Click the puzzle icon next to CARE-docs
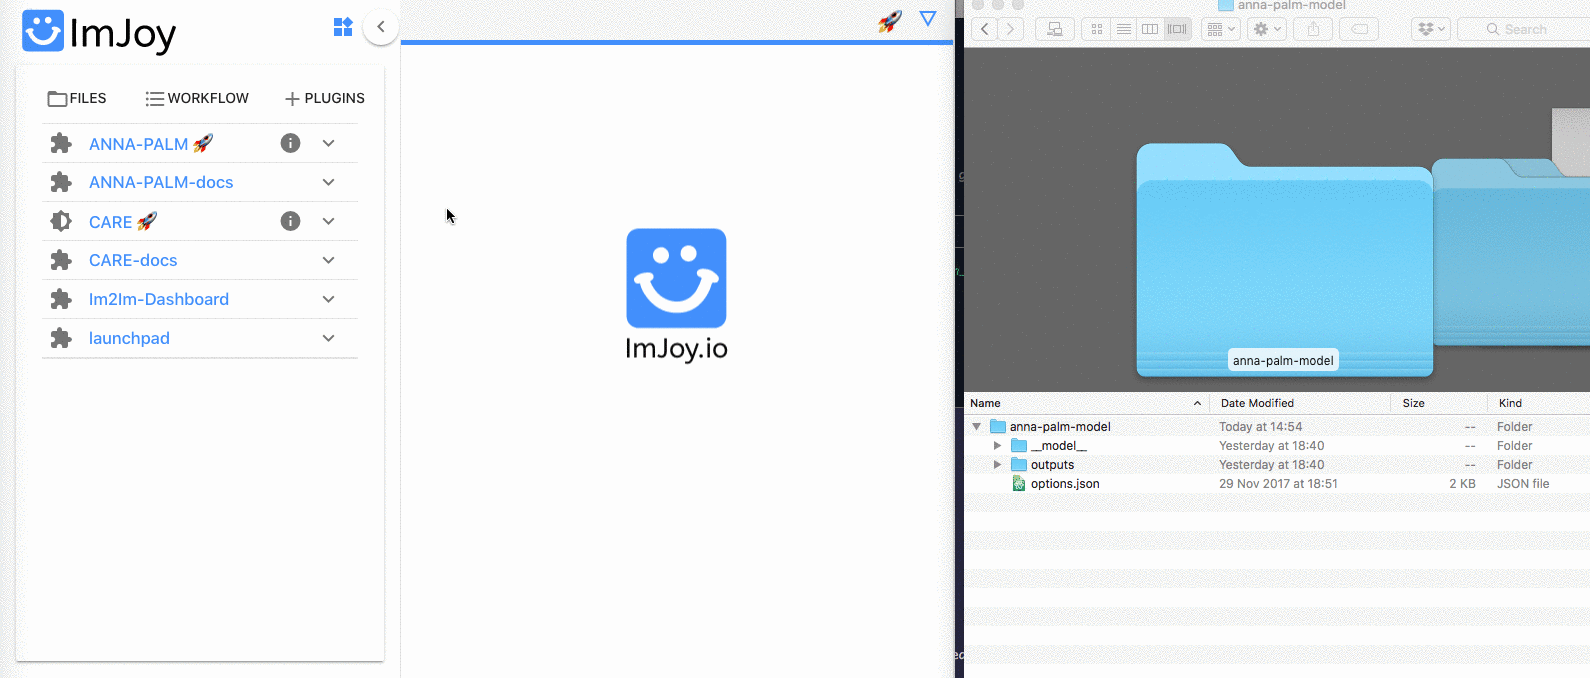Viewport: 1590px width, 678px height. click(61, 260)
